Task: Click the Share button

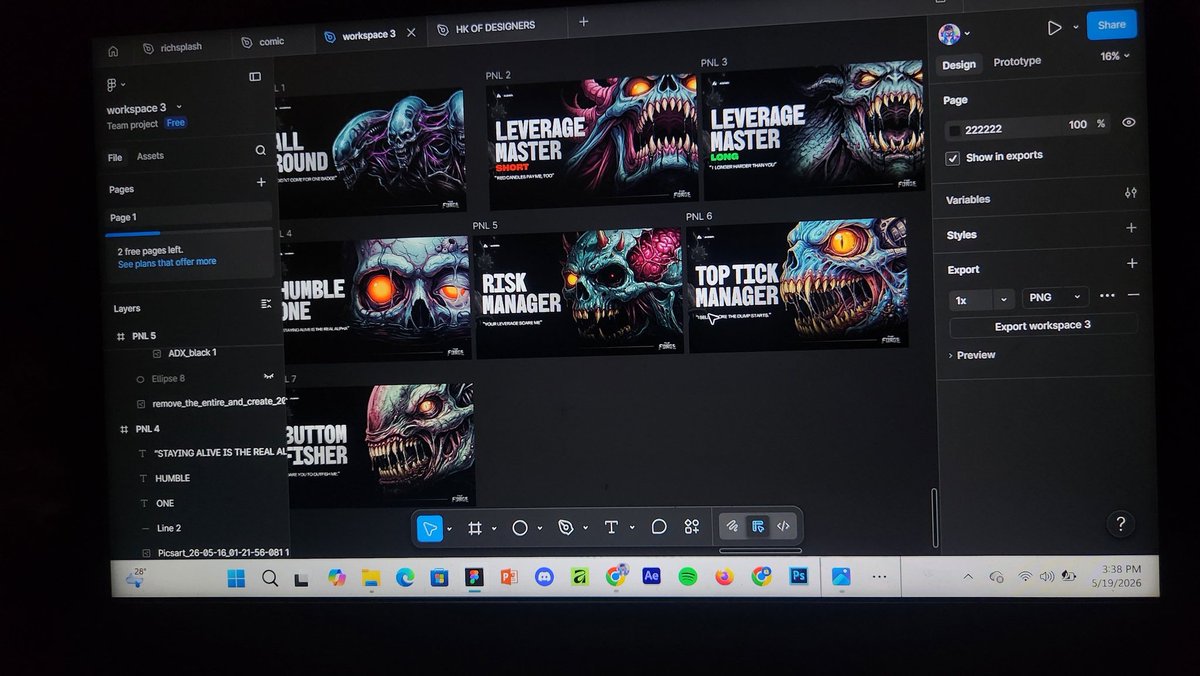Action: pos(1111,25)
